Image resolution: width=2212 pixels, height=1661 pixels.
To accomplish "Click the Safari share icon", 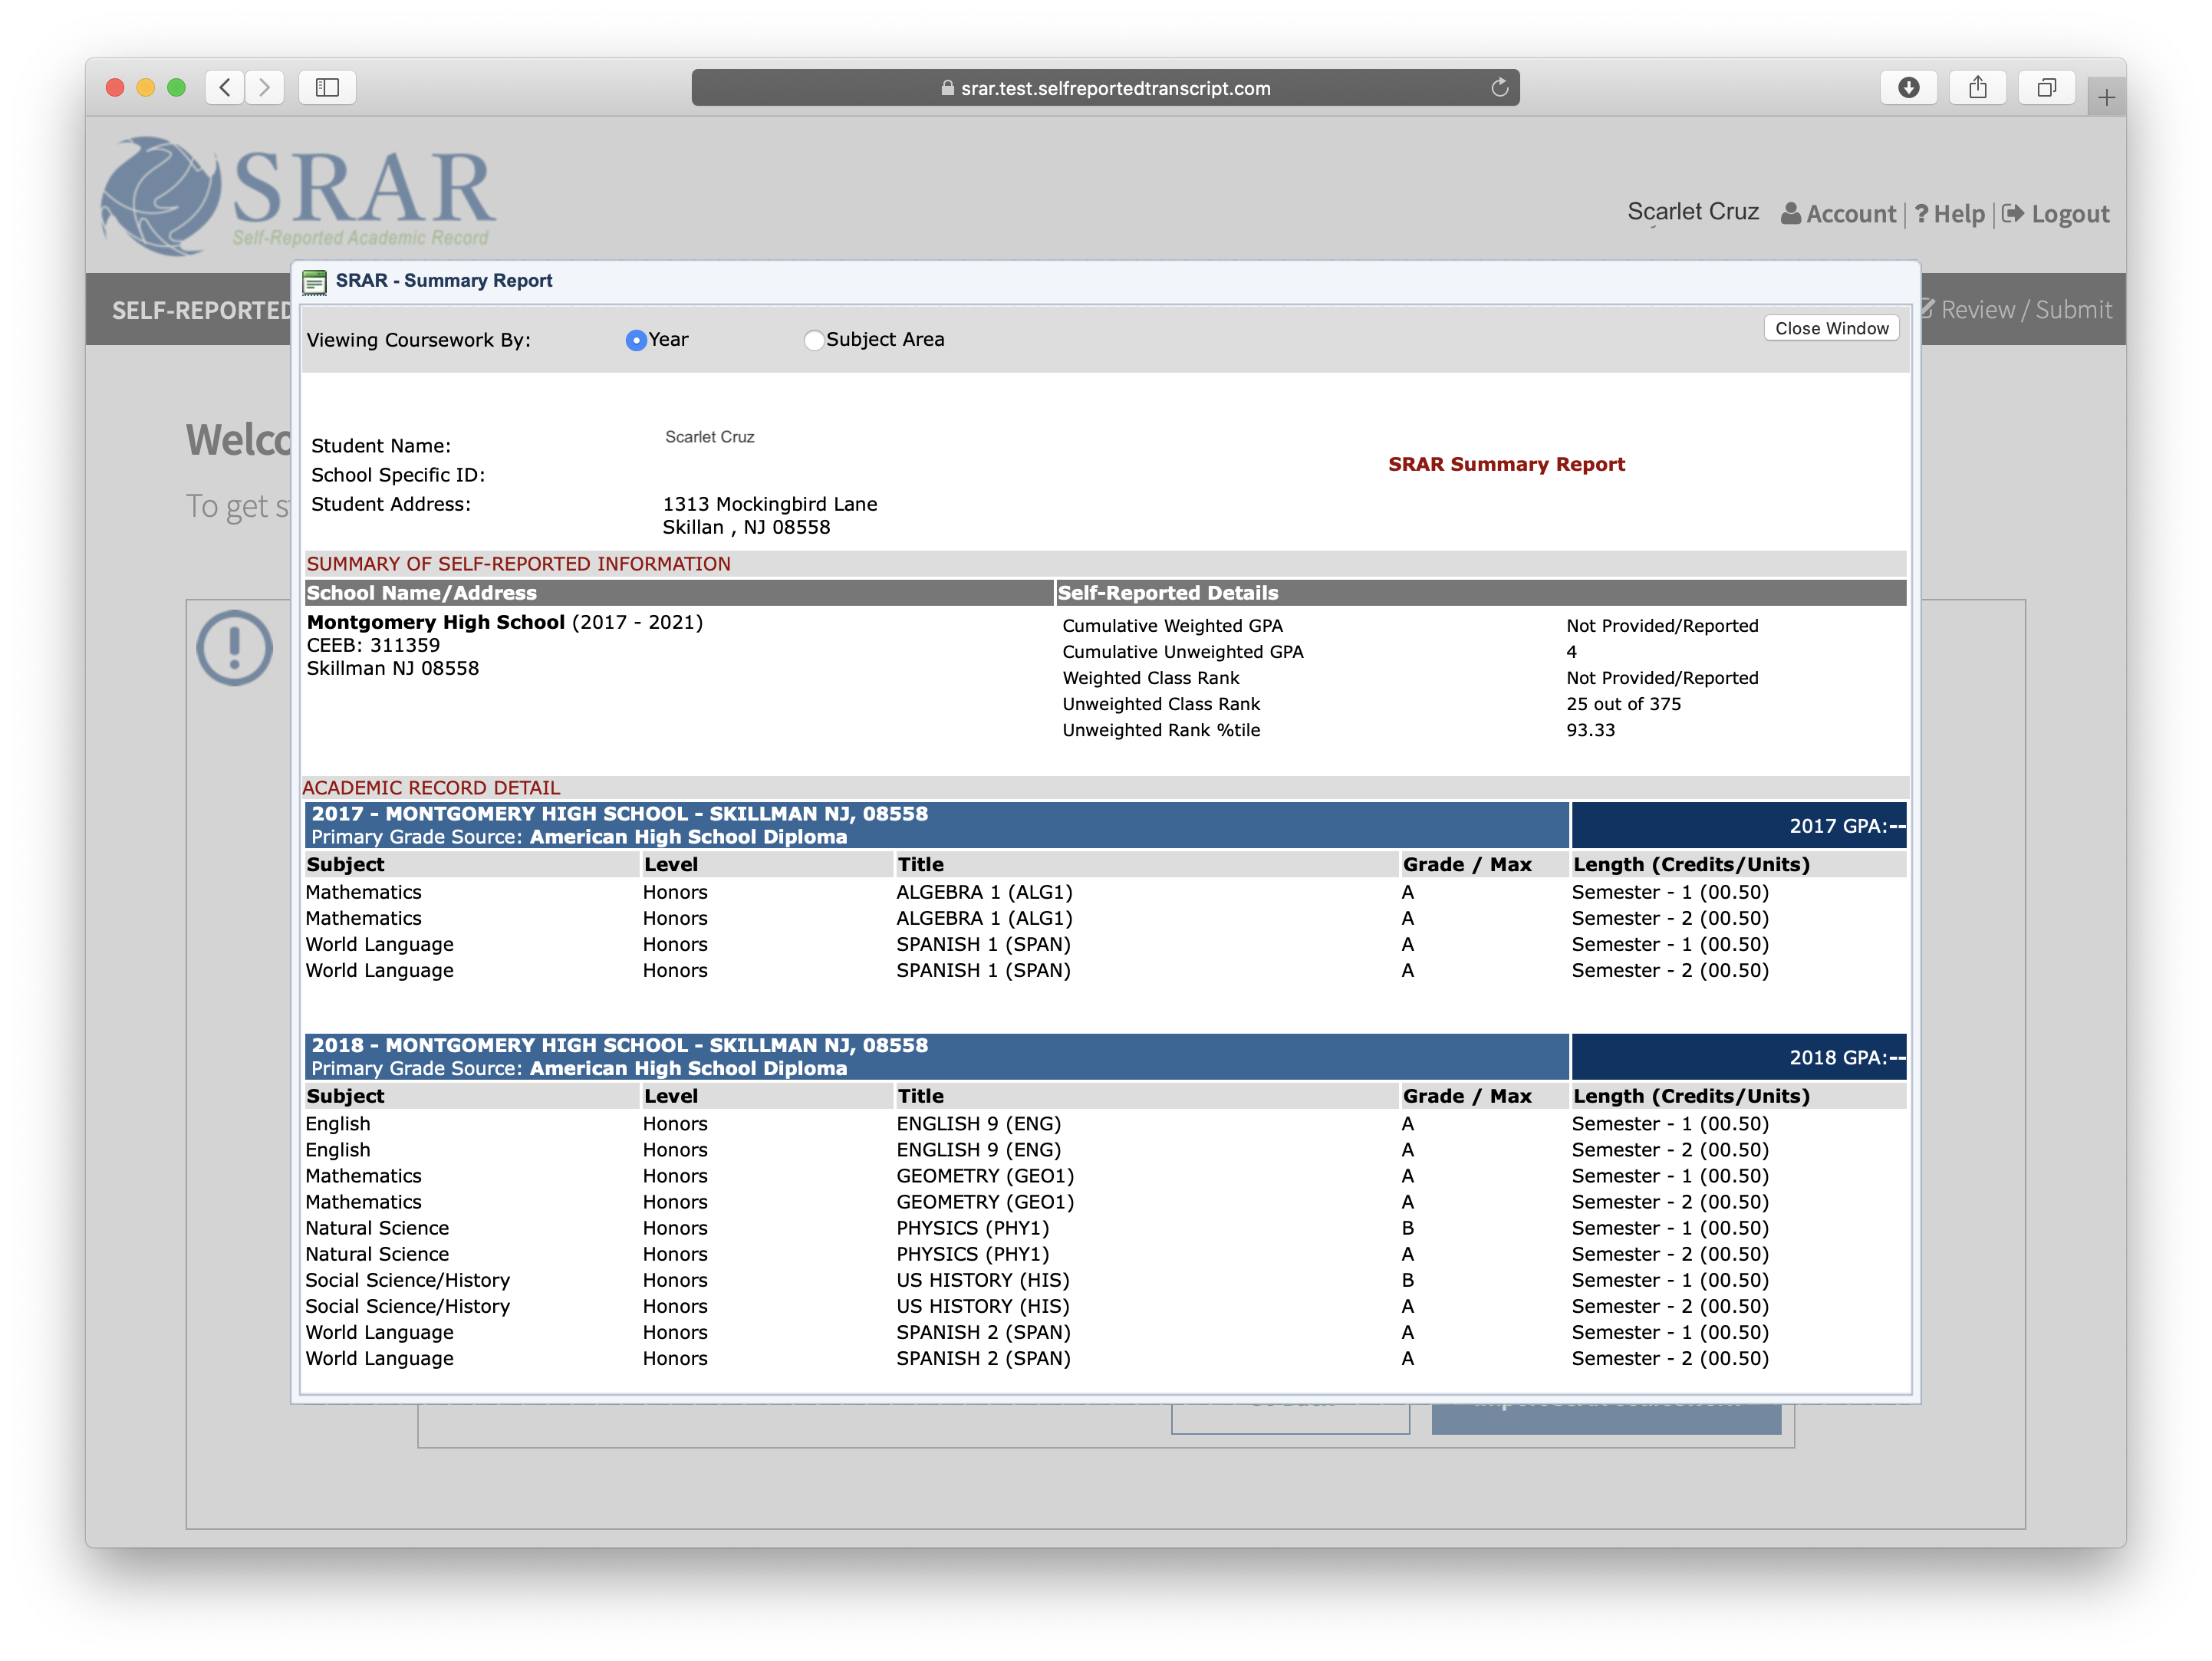I will [x=1977, y=88].
